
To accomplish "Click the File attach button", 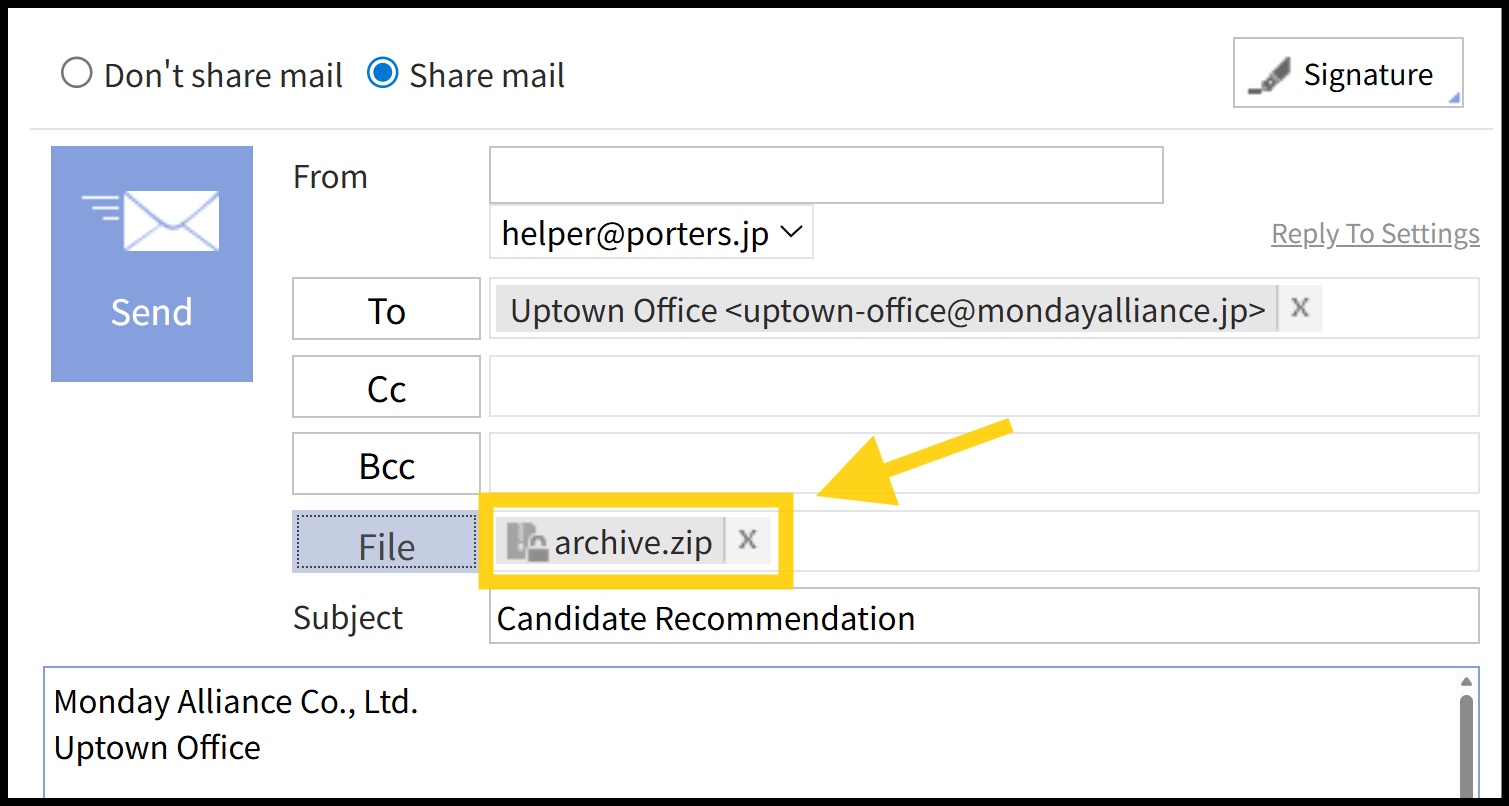I will click(386, 542).
